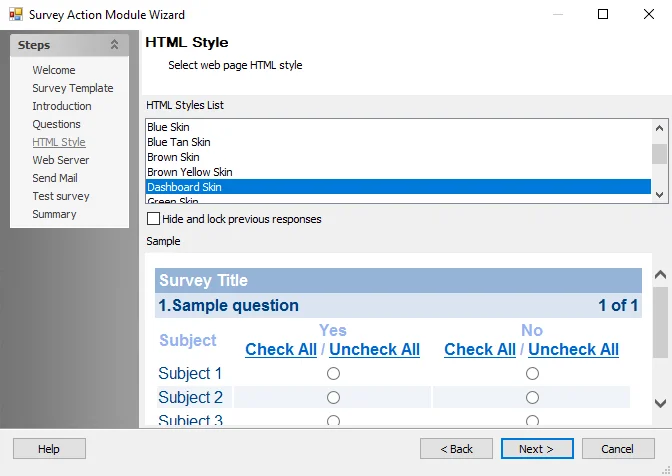Select the Questions step
Viewport: 672px width, 476px height.
tap(56, 124)
